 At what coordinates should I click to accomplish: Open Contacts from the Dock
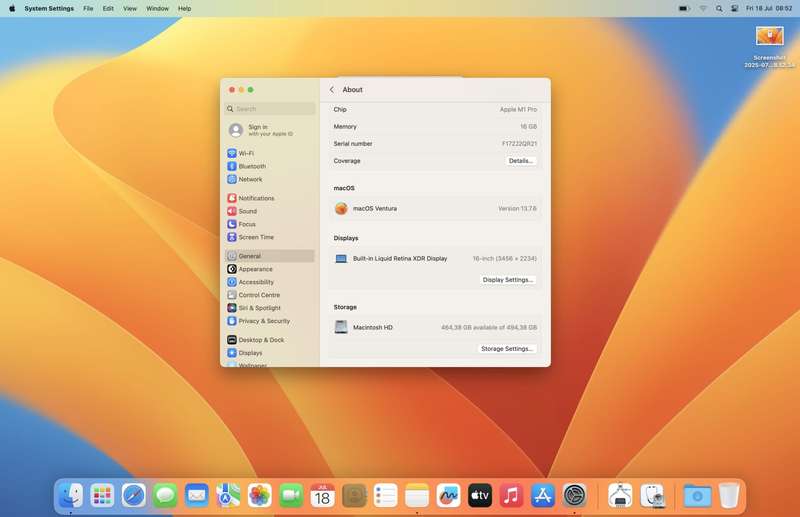point(354,495)
